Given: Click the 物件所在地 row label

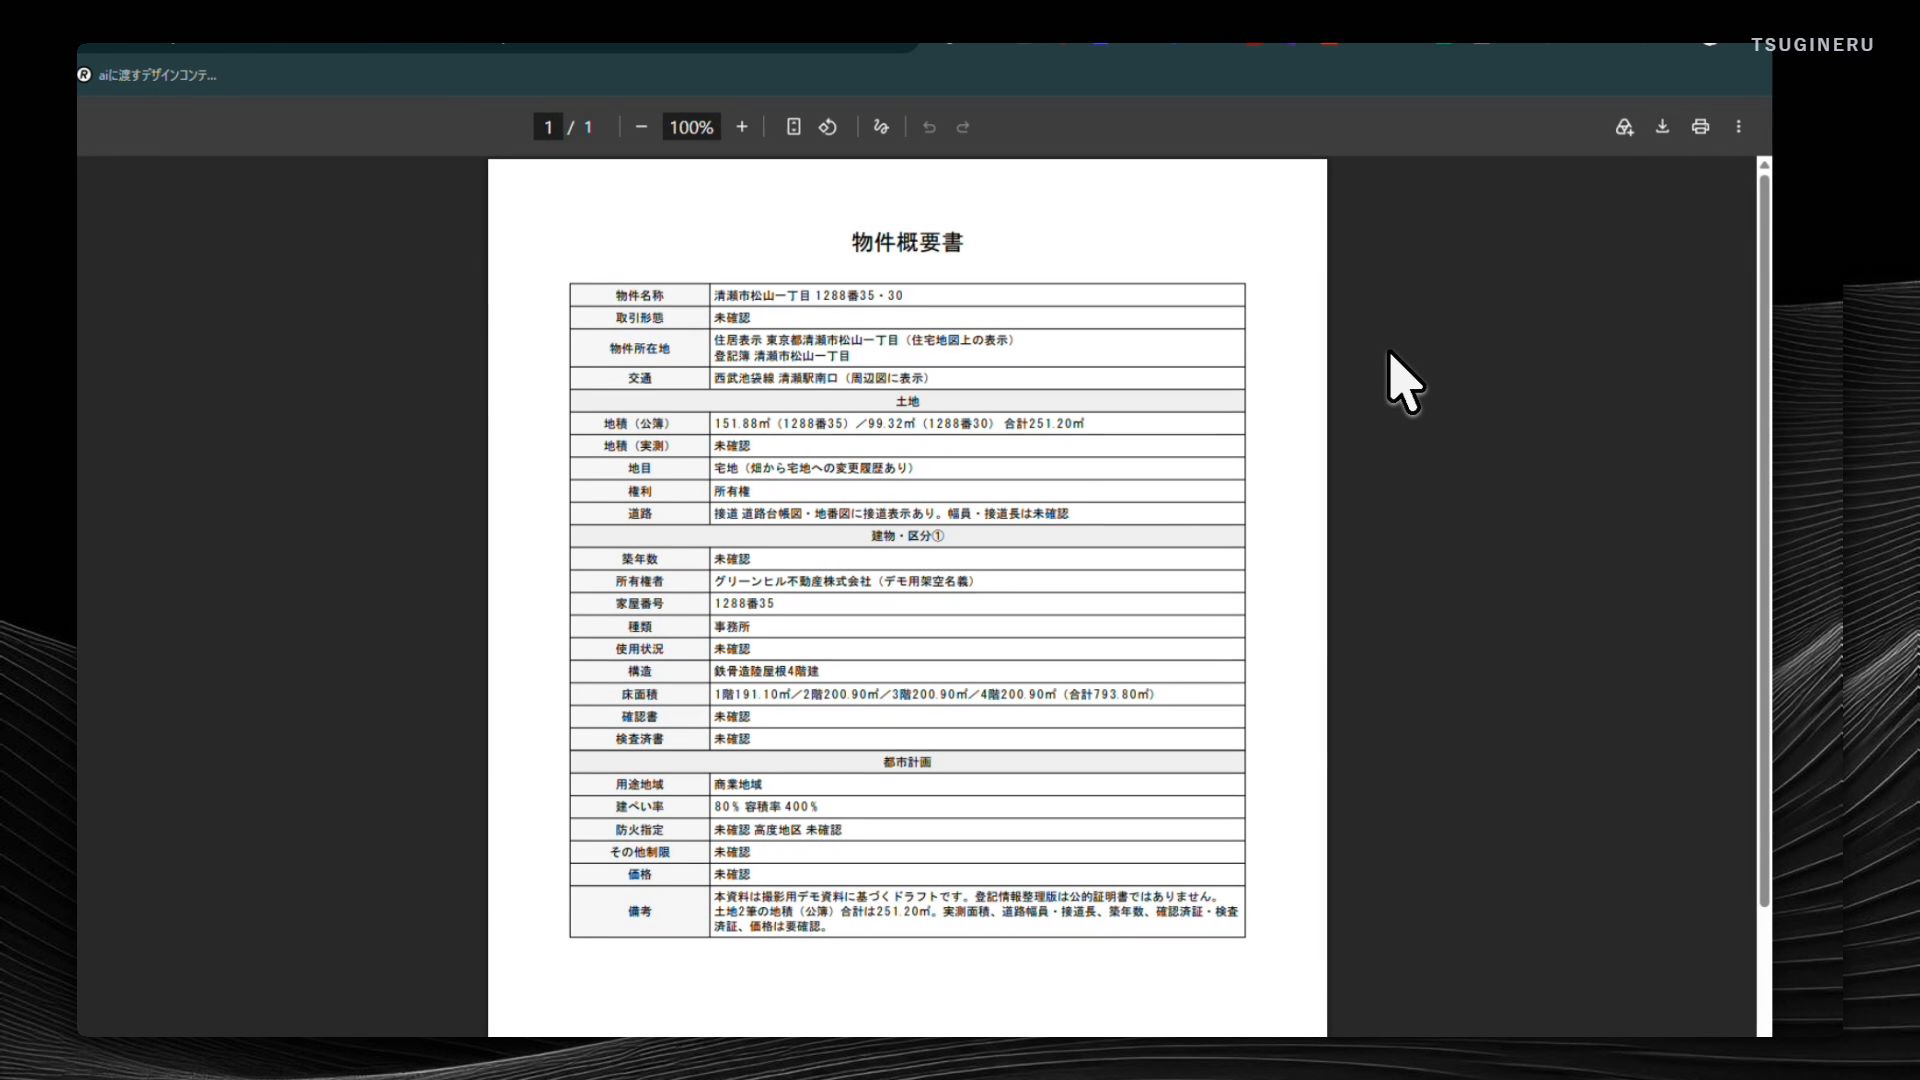Looking at the screenshot, I should click(639, 349).
